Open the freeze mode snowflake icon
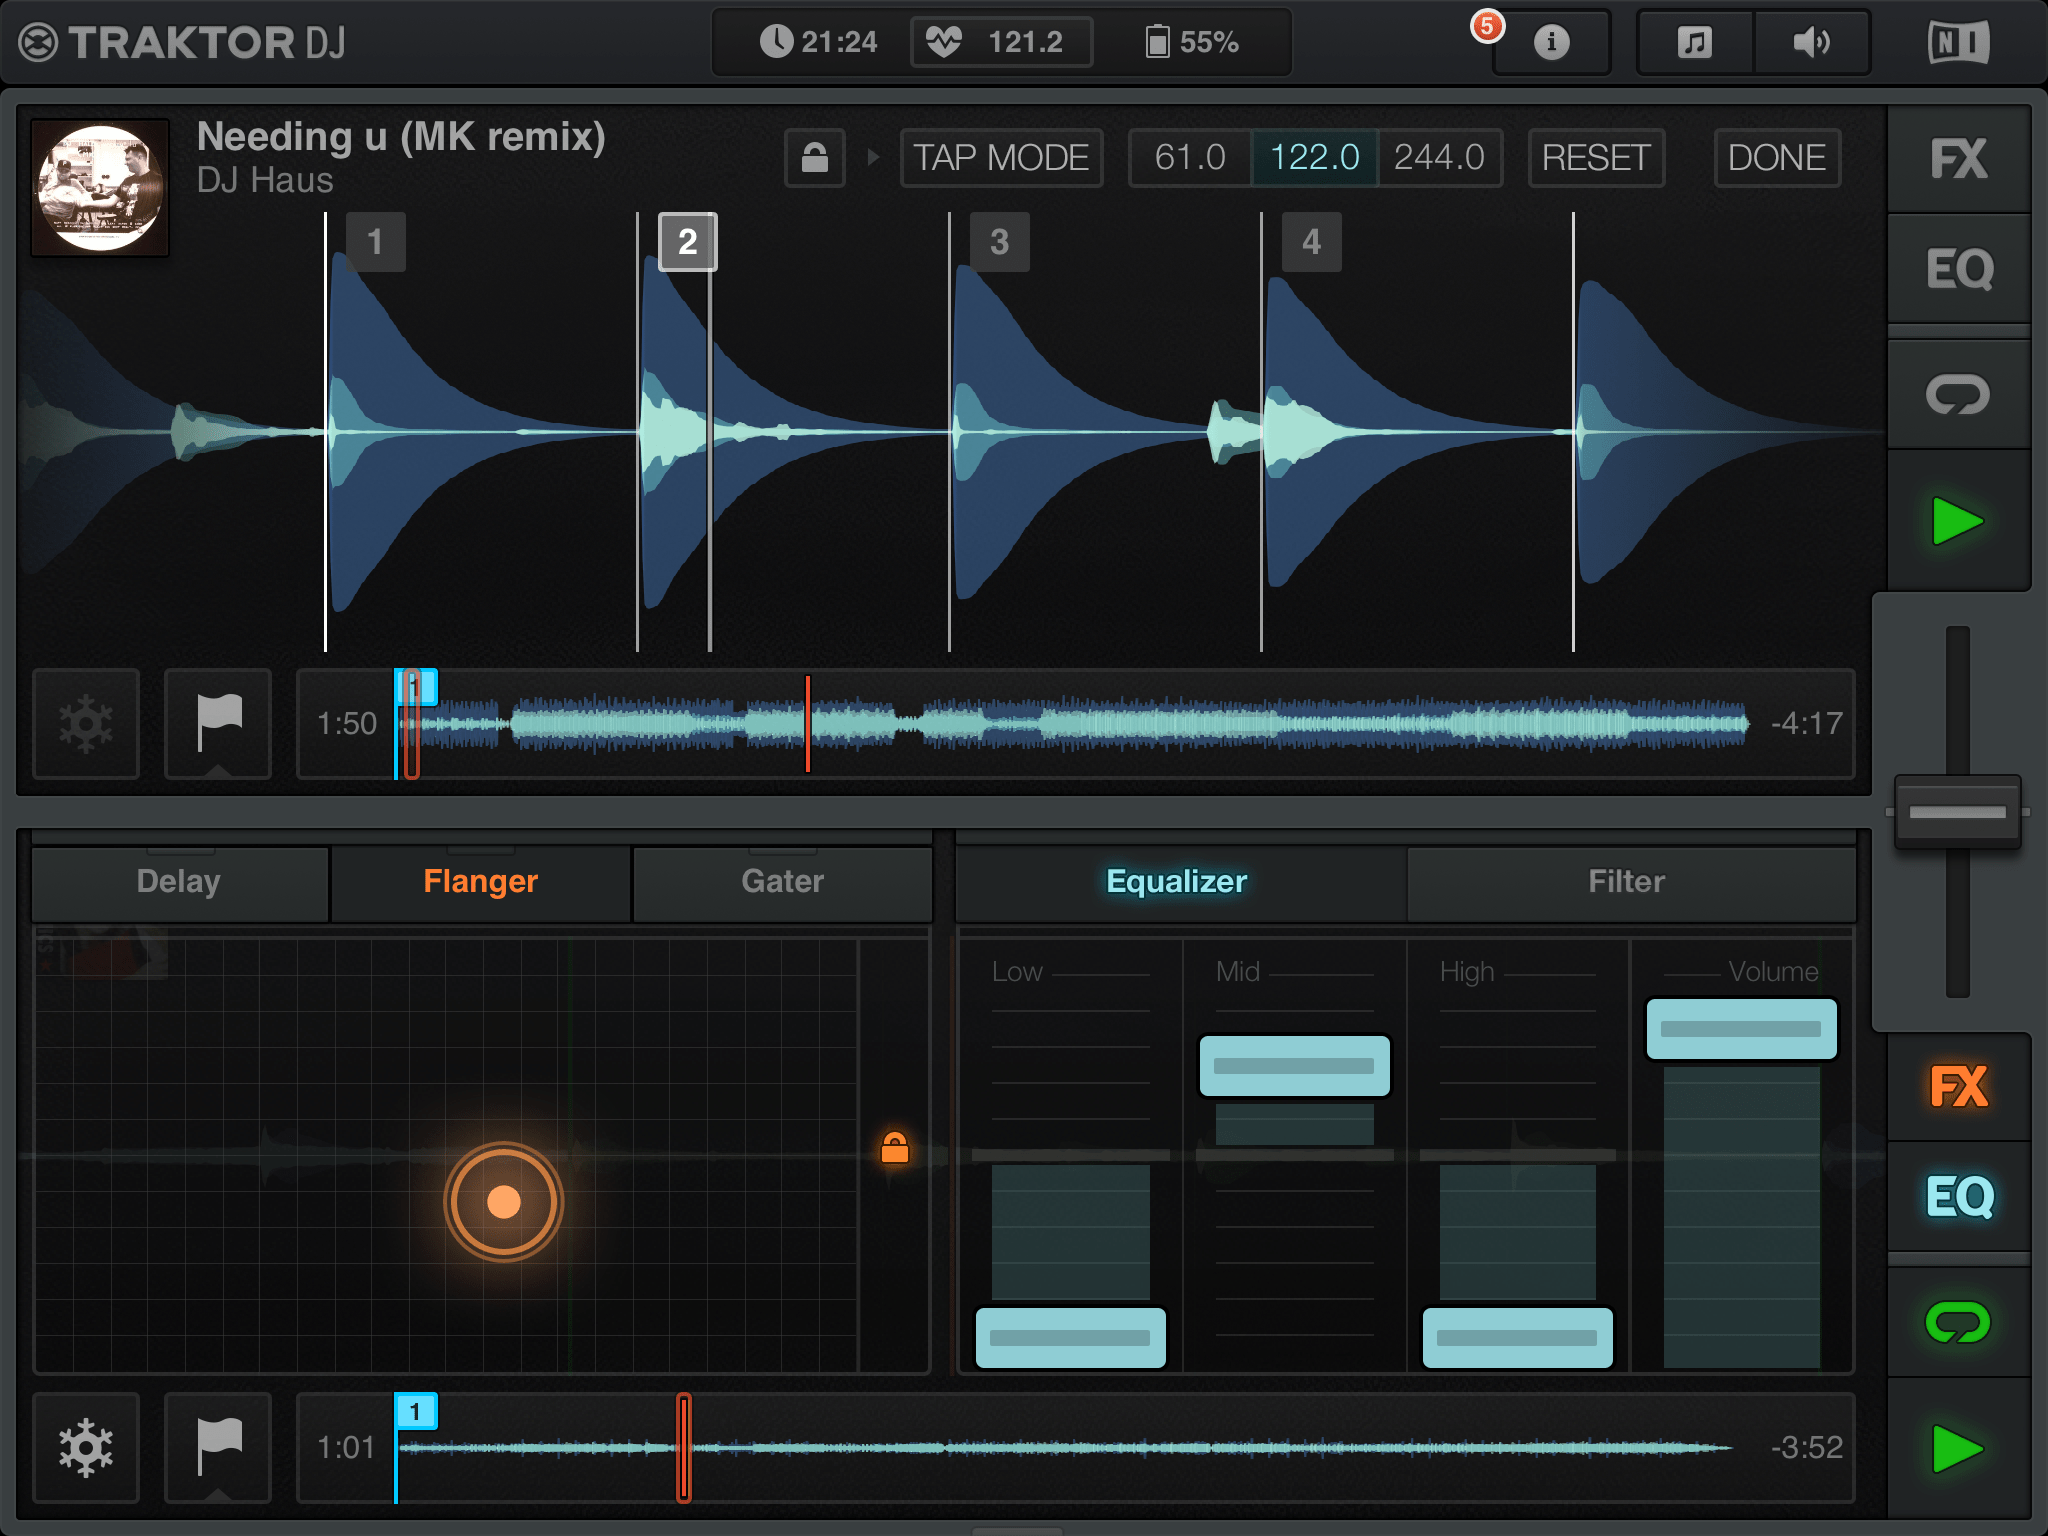 pyautogui.click(x=86, y=724)
